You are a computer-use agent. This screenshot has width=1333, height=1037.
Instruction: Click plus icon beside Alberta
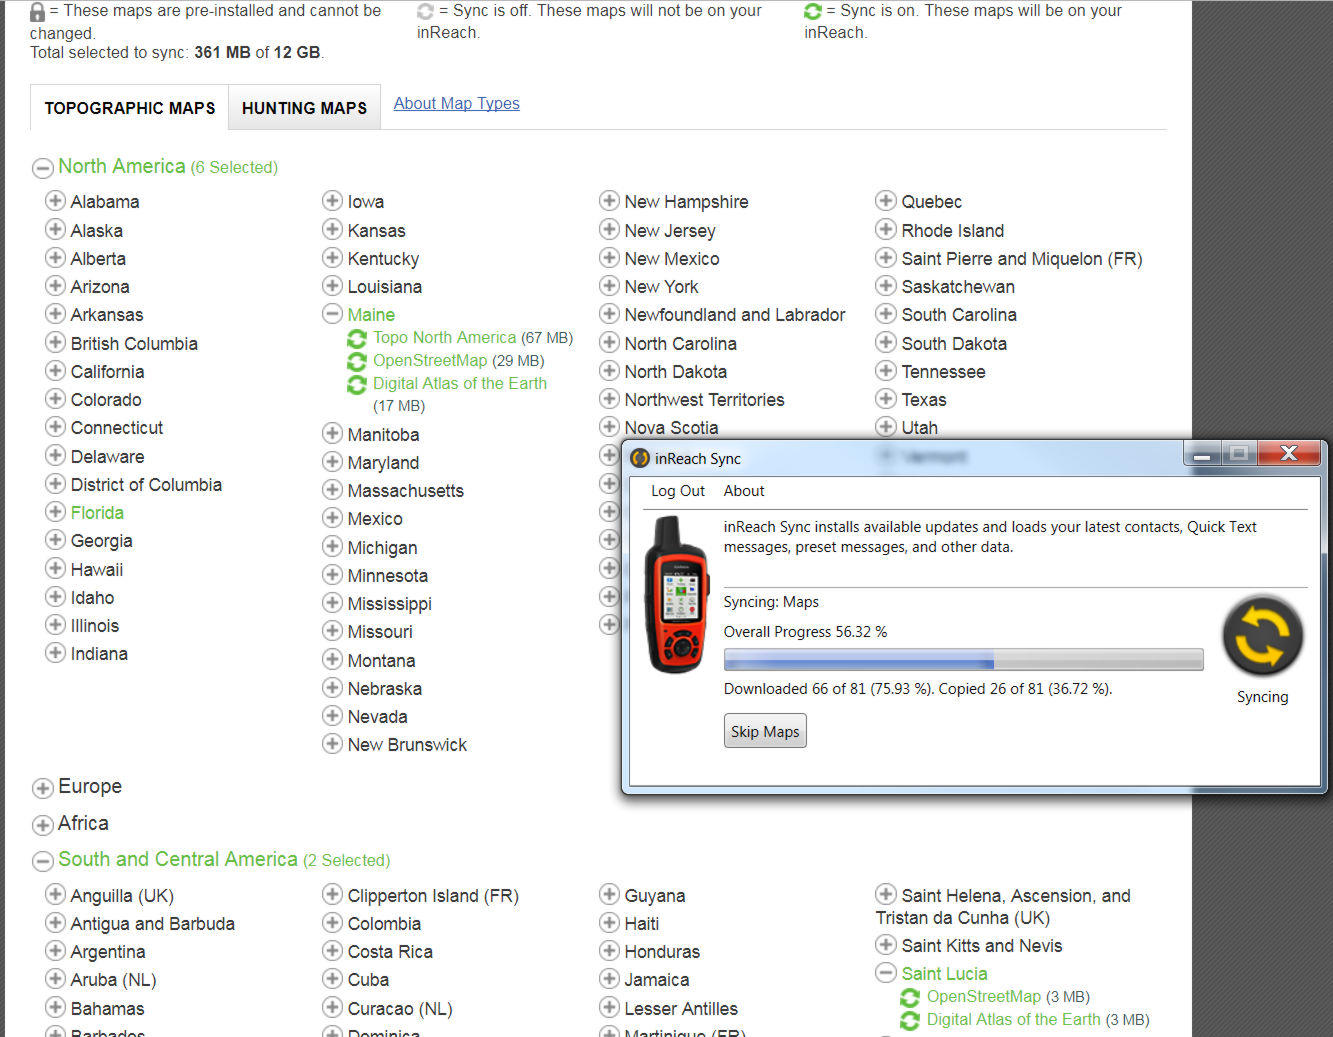coord(55,257)
